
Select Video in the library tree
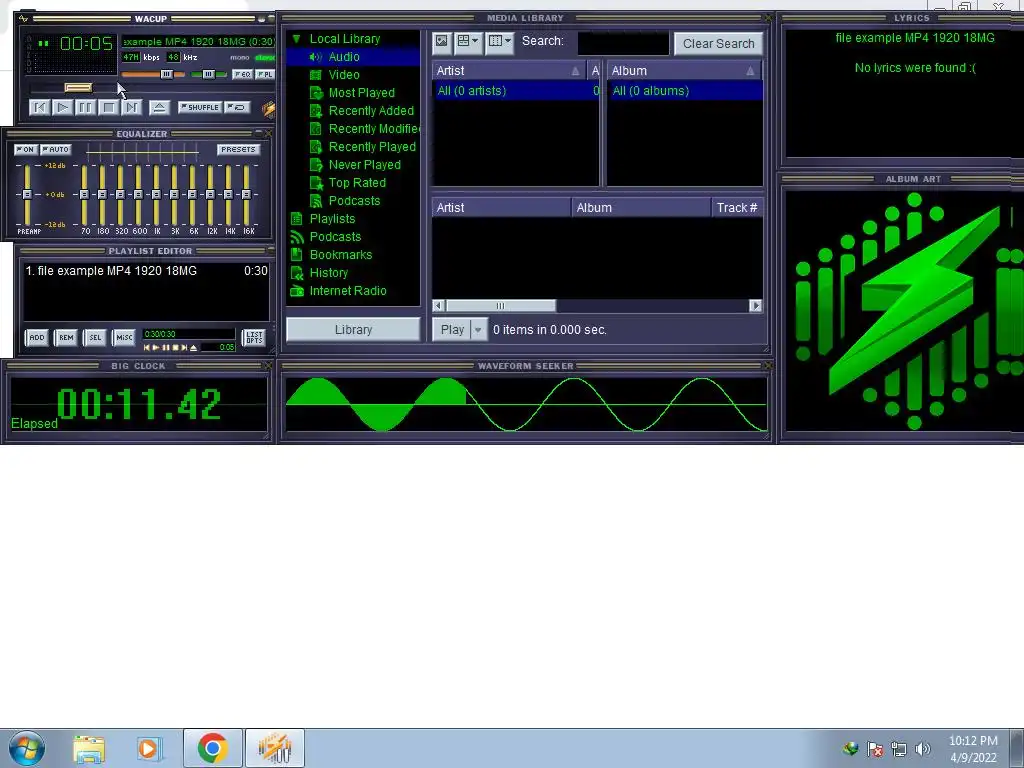pyautogui.click(x=344, y=75)
